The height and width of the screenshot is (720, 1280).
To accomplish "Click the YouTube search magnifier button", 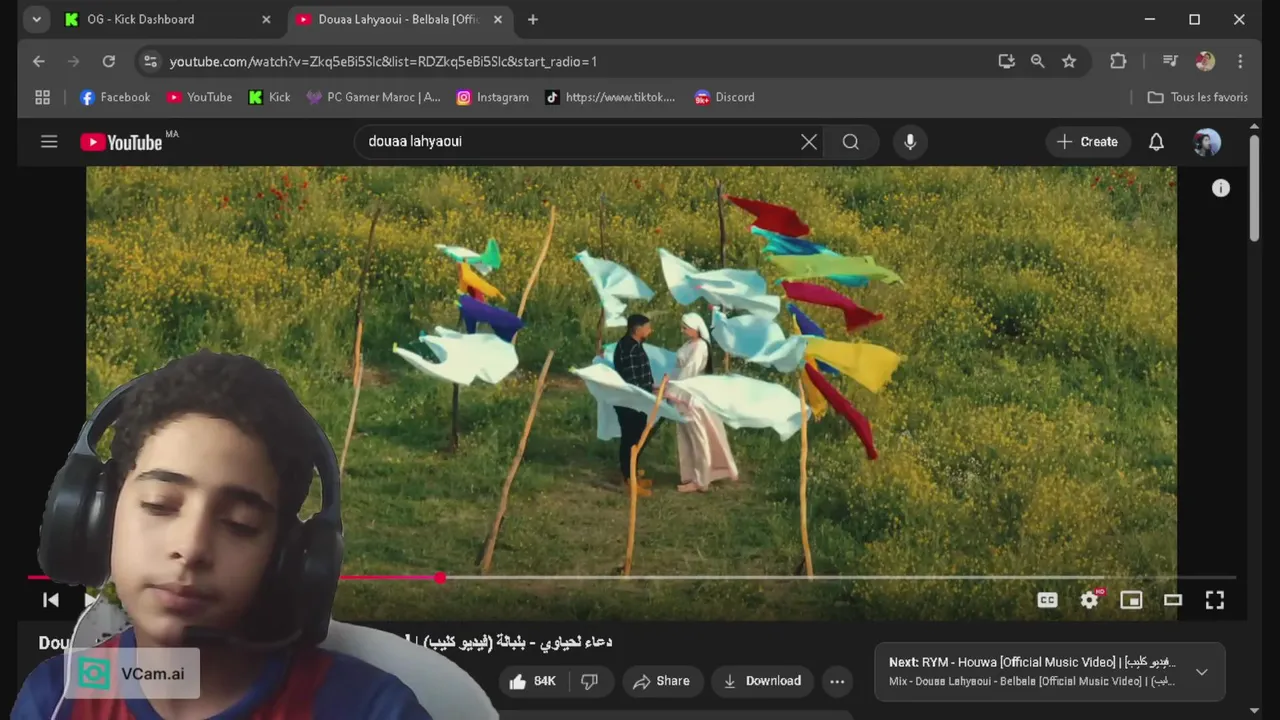I will pyautogui.click(x=851, y=142).
